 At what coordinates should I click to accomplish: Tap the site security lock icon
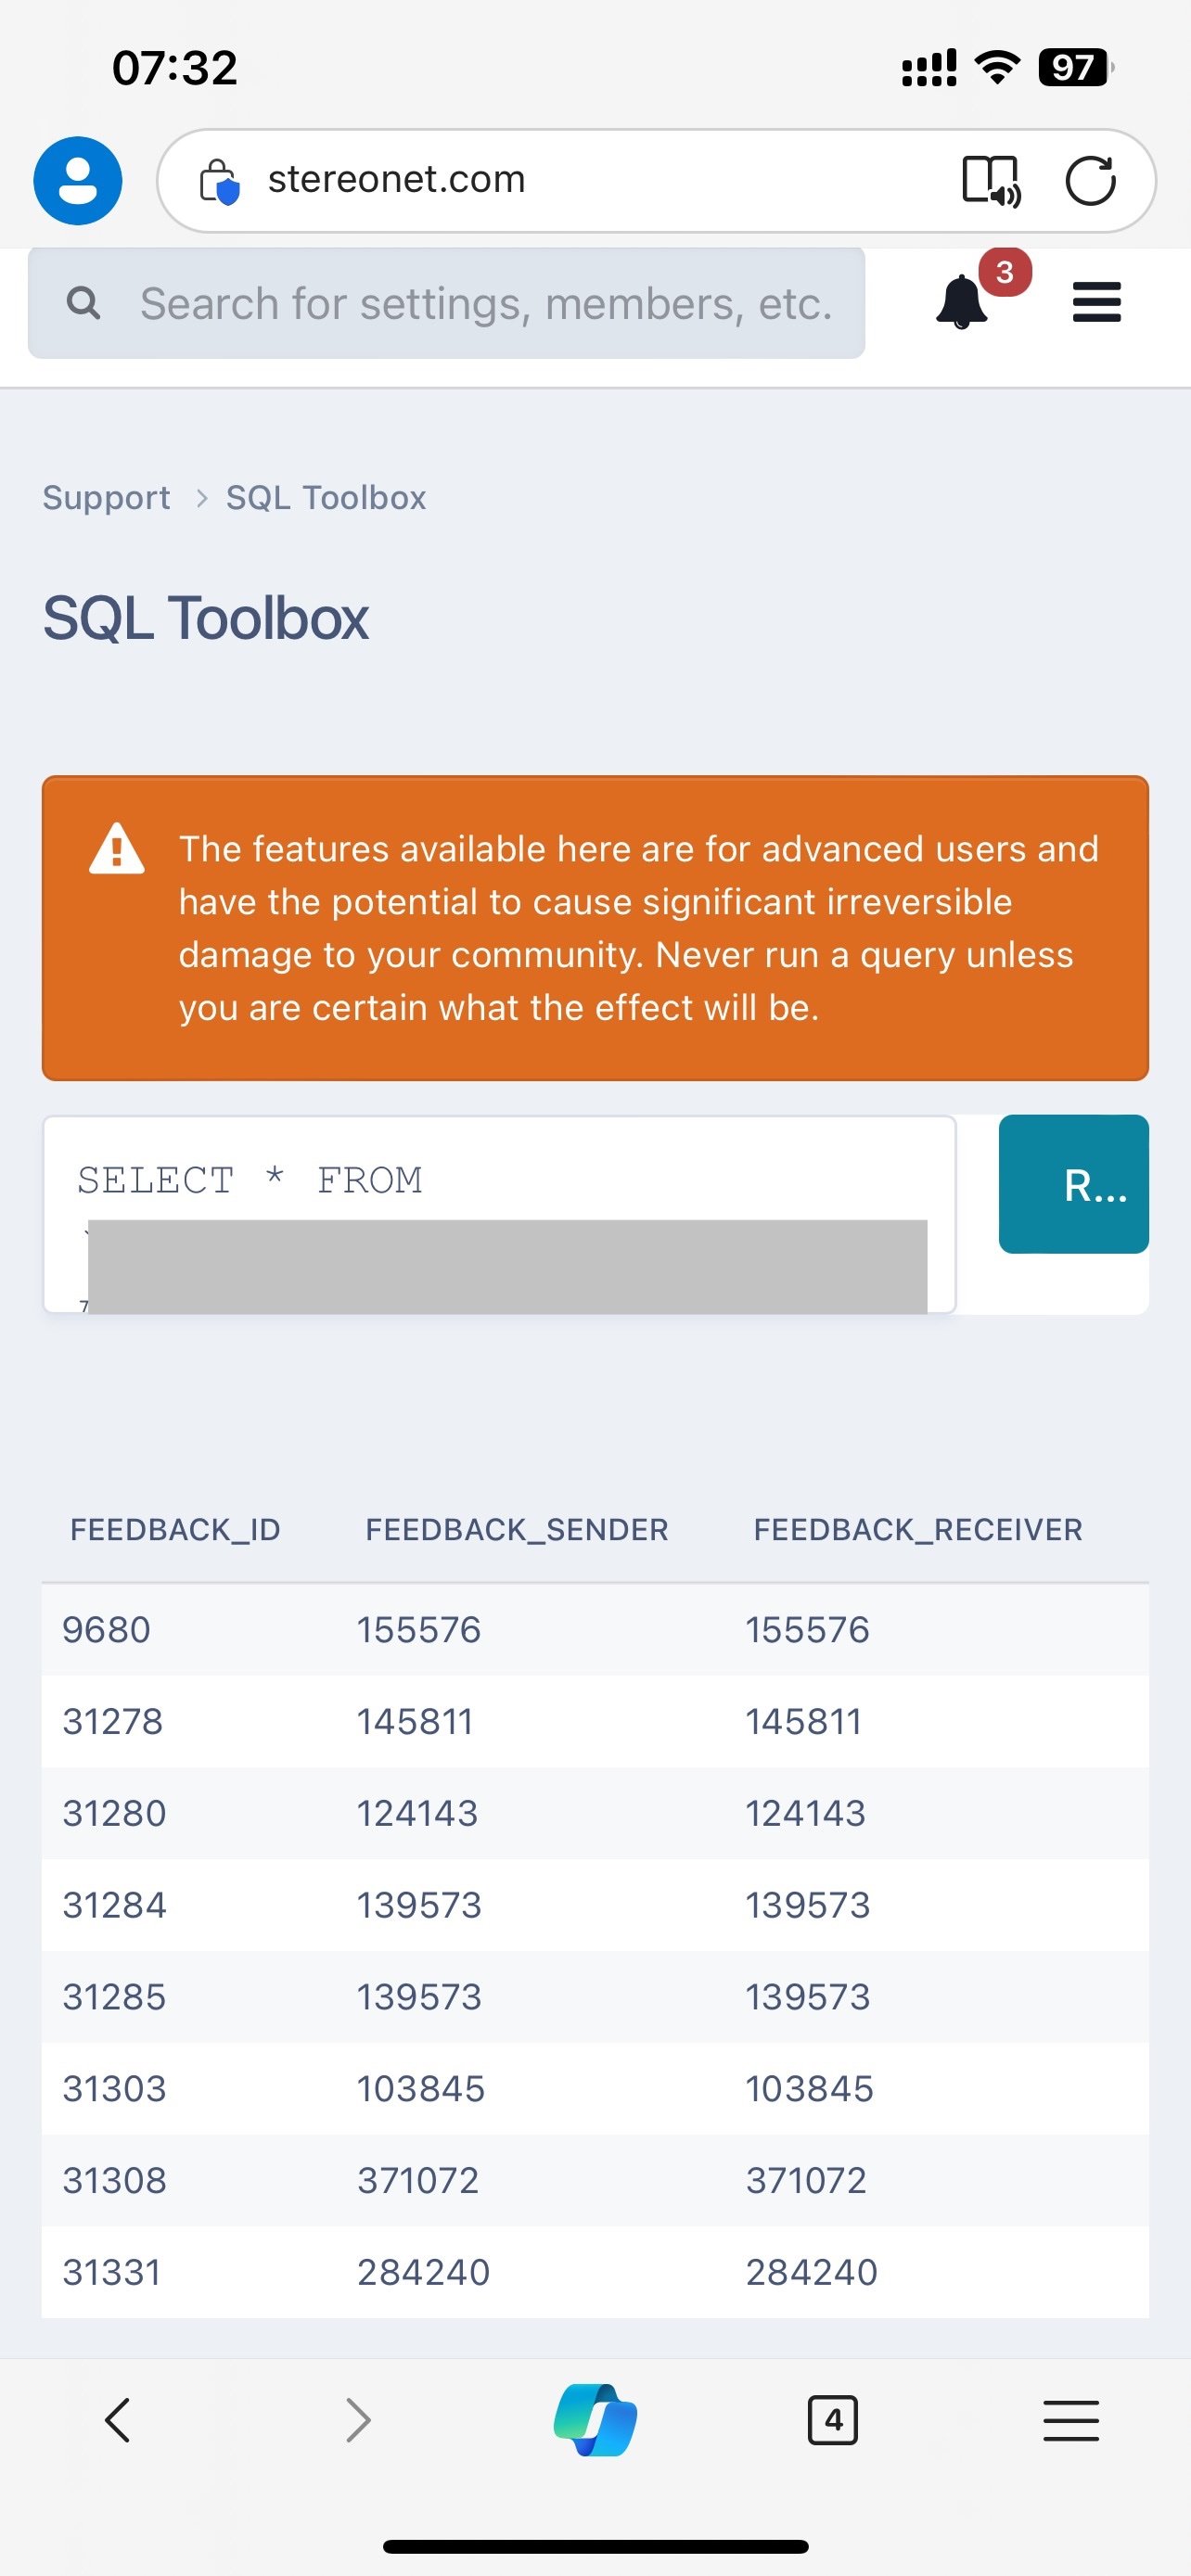tap(219, 181)
